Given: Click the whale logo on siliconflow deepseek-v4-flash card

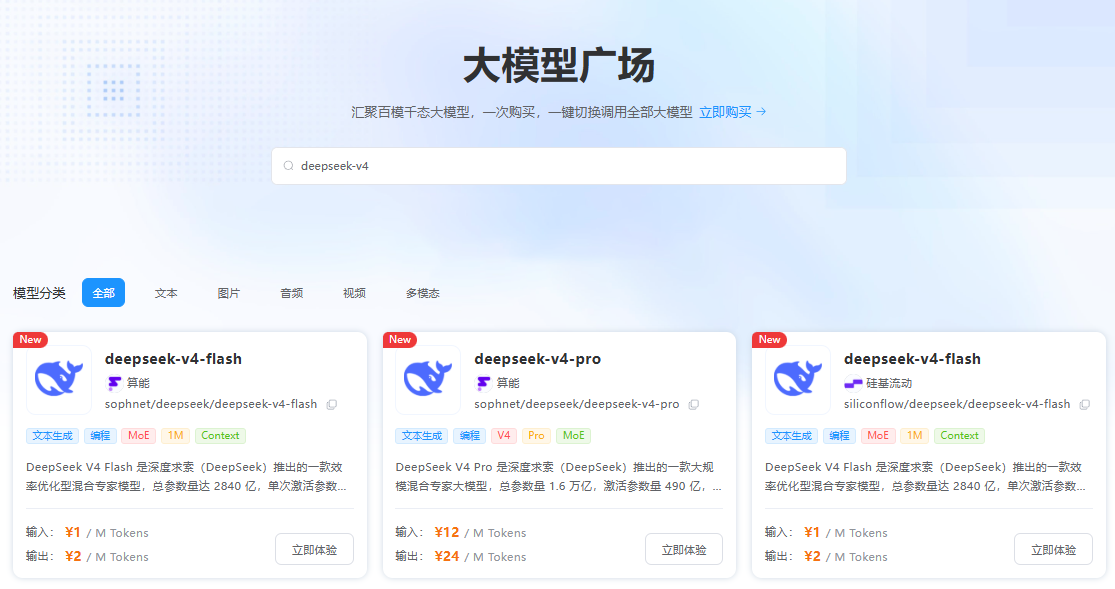Looking at the screenshot, I should tap(798, 380).
